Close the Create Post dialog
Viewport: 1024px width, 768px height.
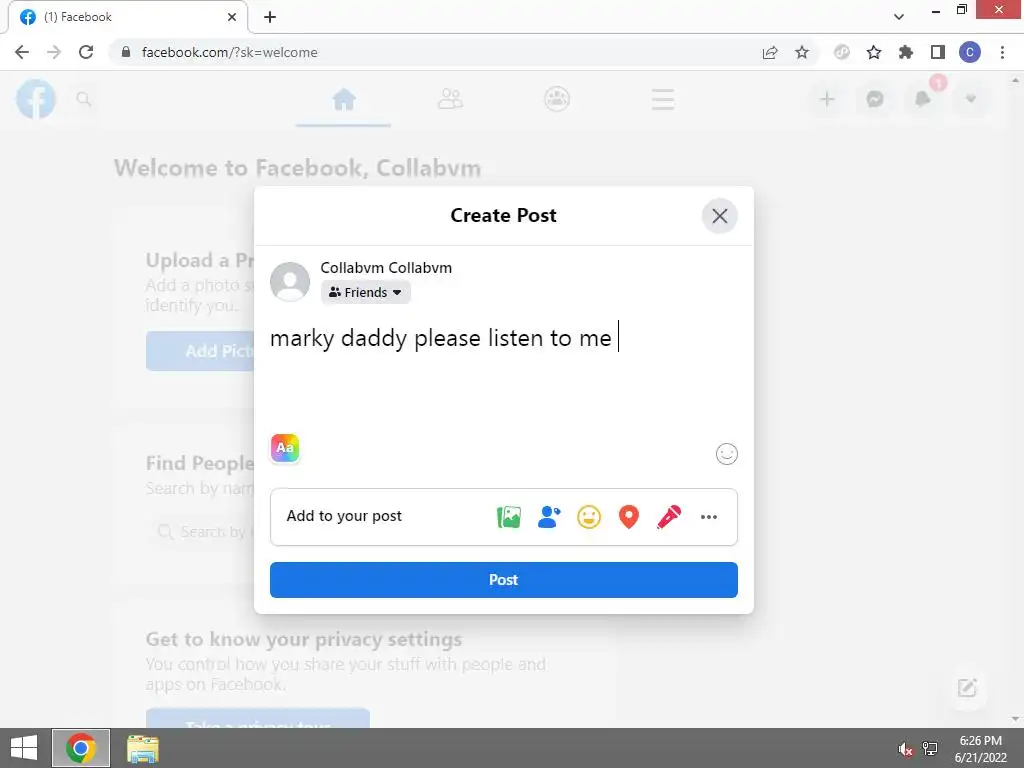pos(719,216)
